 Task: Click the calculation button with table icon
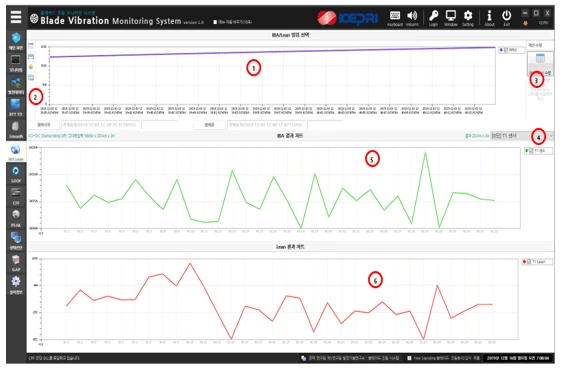tap(540, 63)
